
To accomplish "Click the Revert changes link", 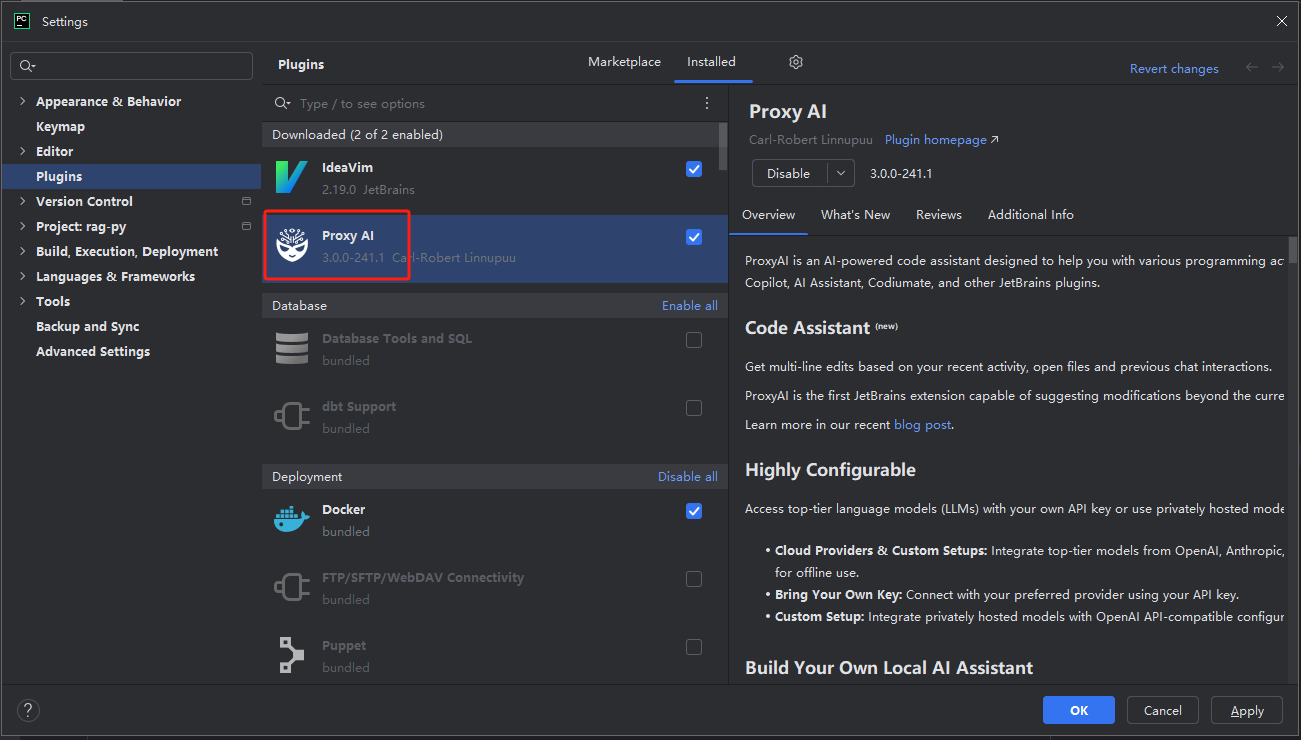I will pos(1174,69).
